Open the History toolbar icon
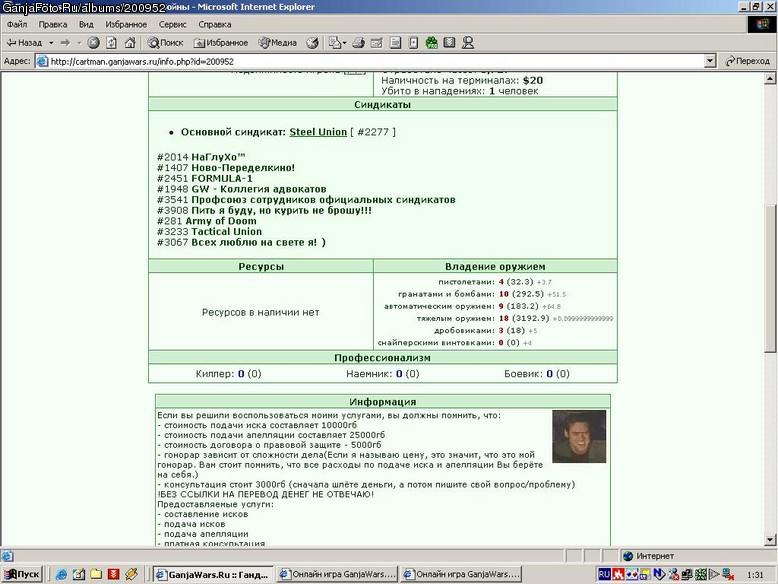778x584 pixels. pos(313,43)
